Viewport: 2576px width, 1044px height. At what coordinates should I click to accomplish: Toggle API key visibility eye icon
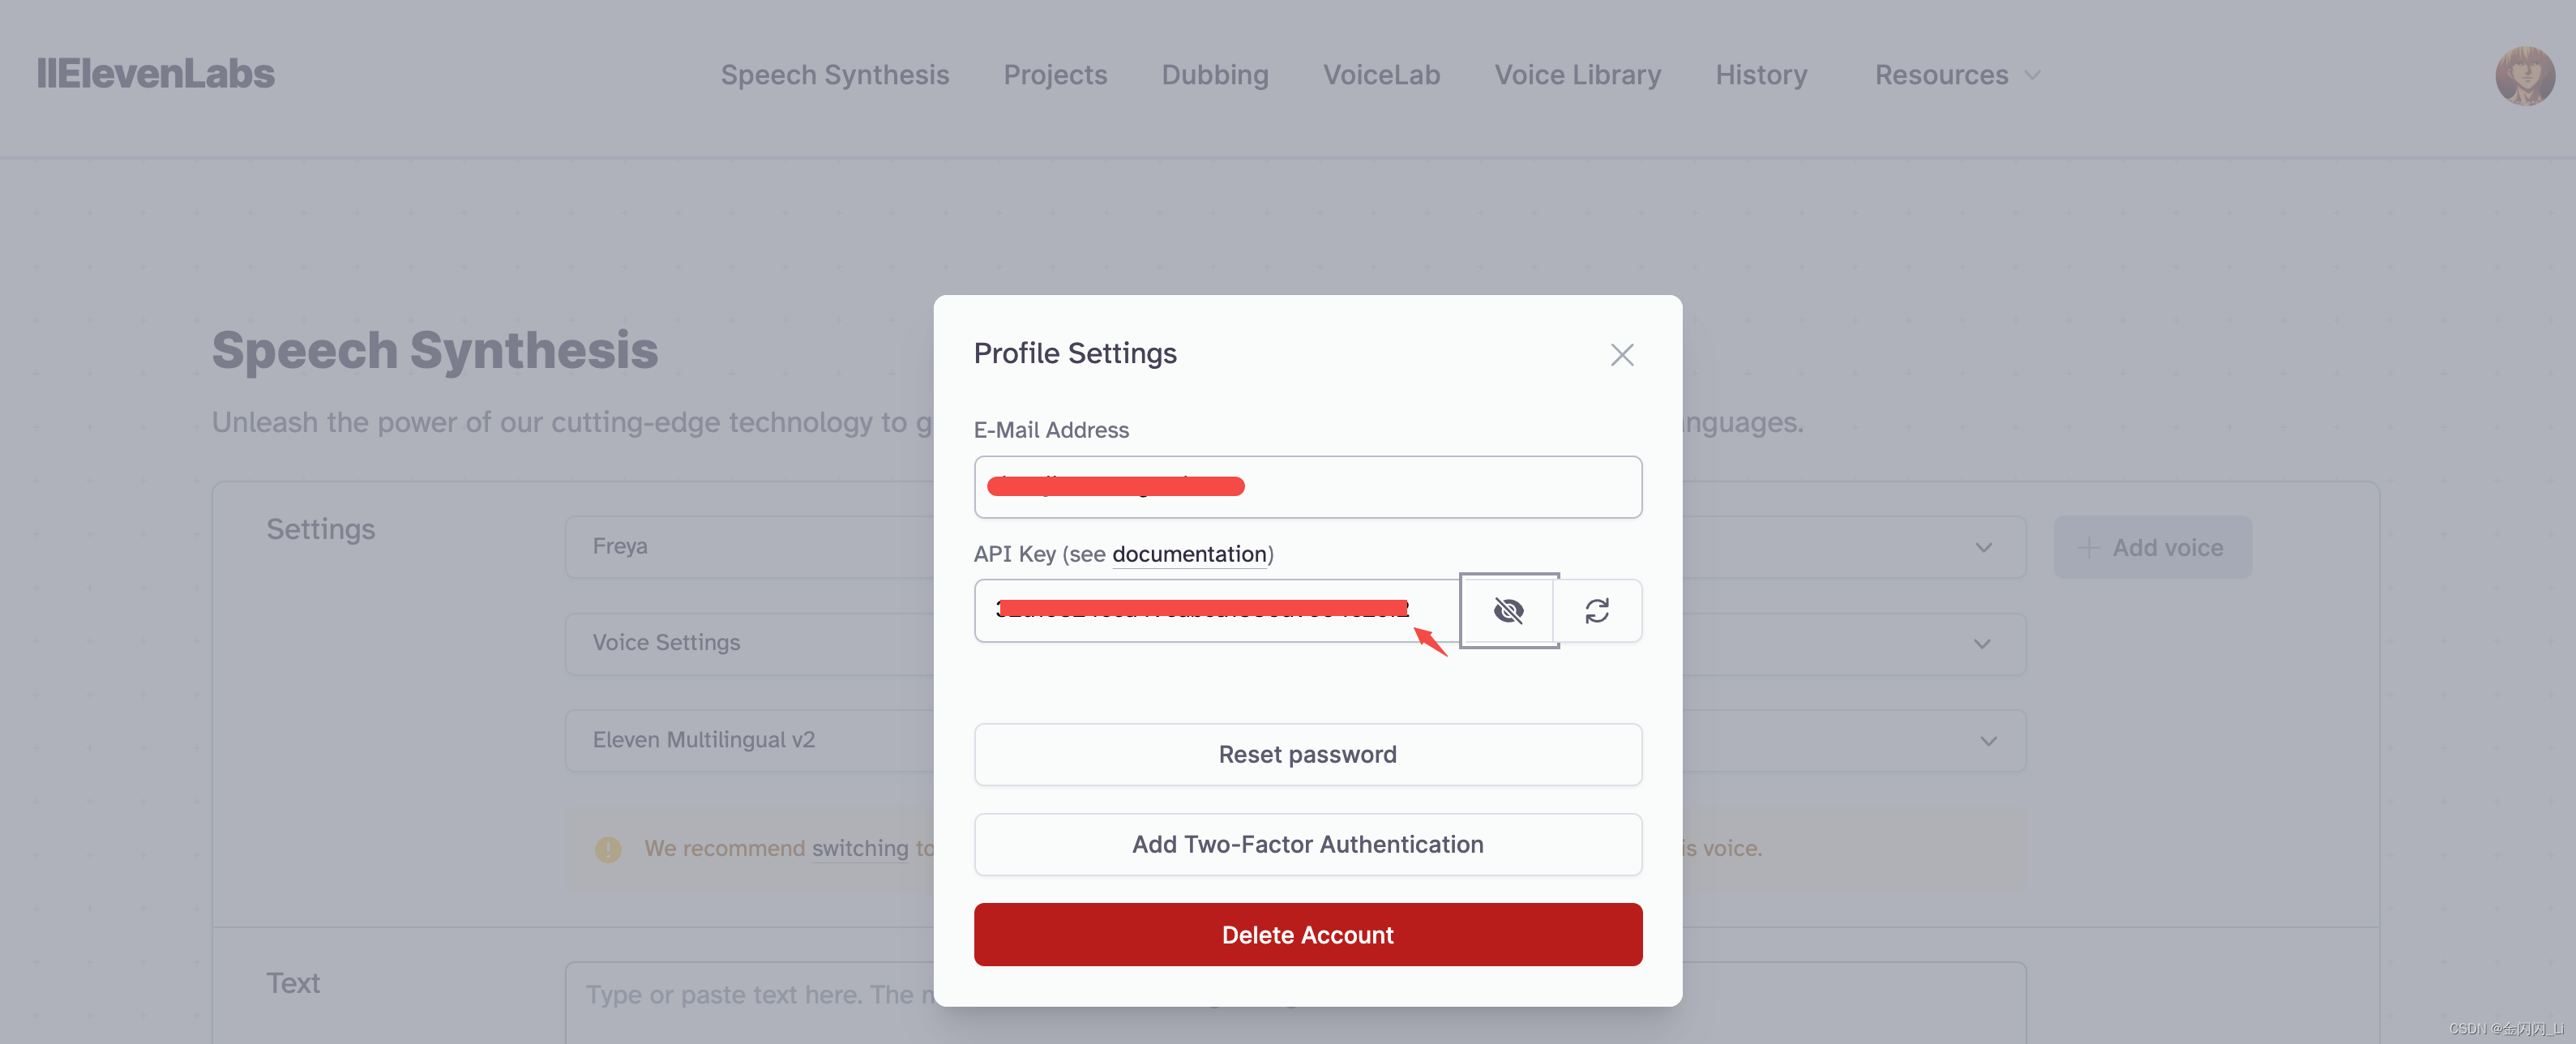tap(1508, 610)
